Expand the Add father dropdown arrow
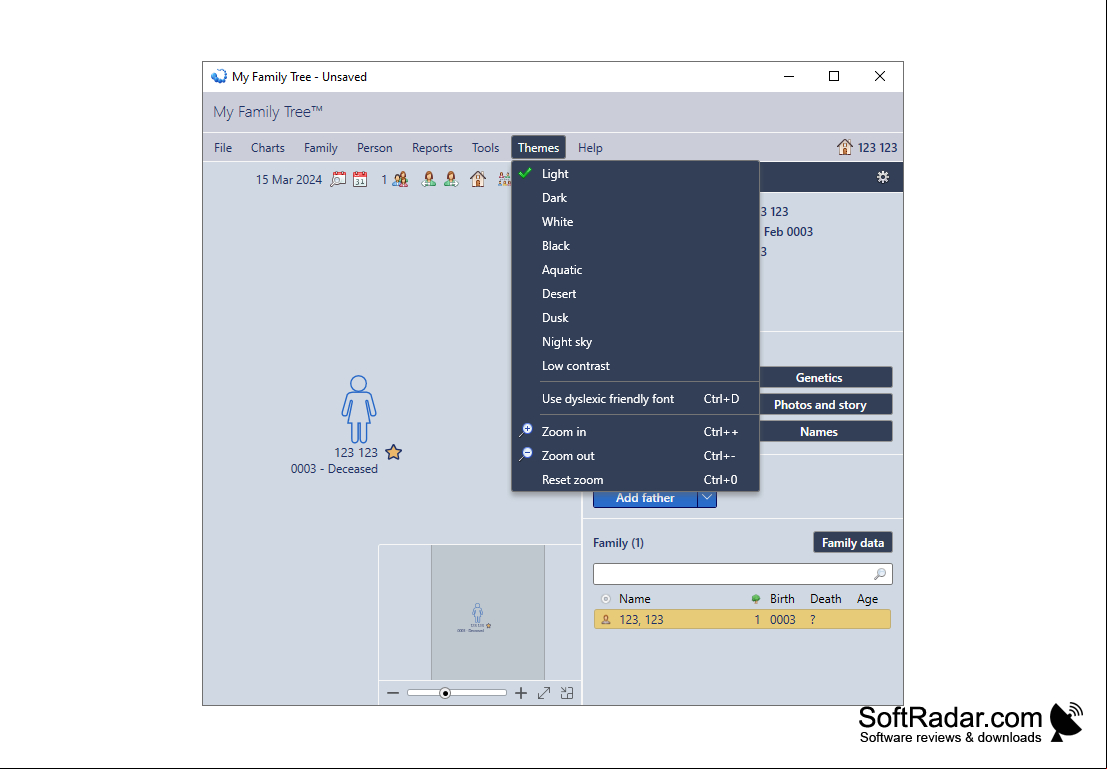1107x769 pixels. click(707, 498)
